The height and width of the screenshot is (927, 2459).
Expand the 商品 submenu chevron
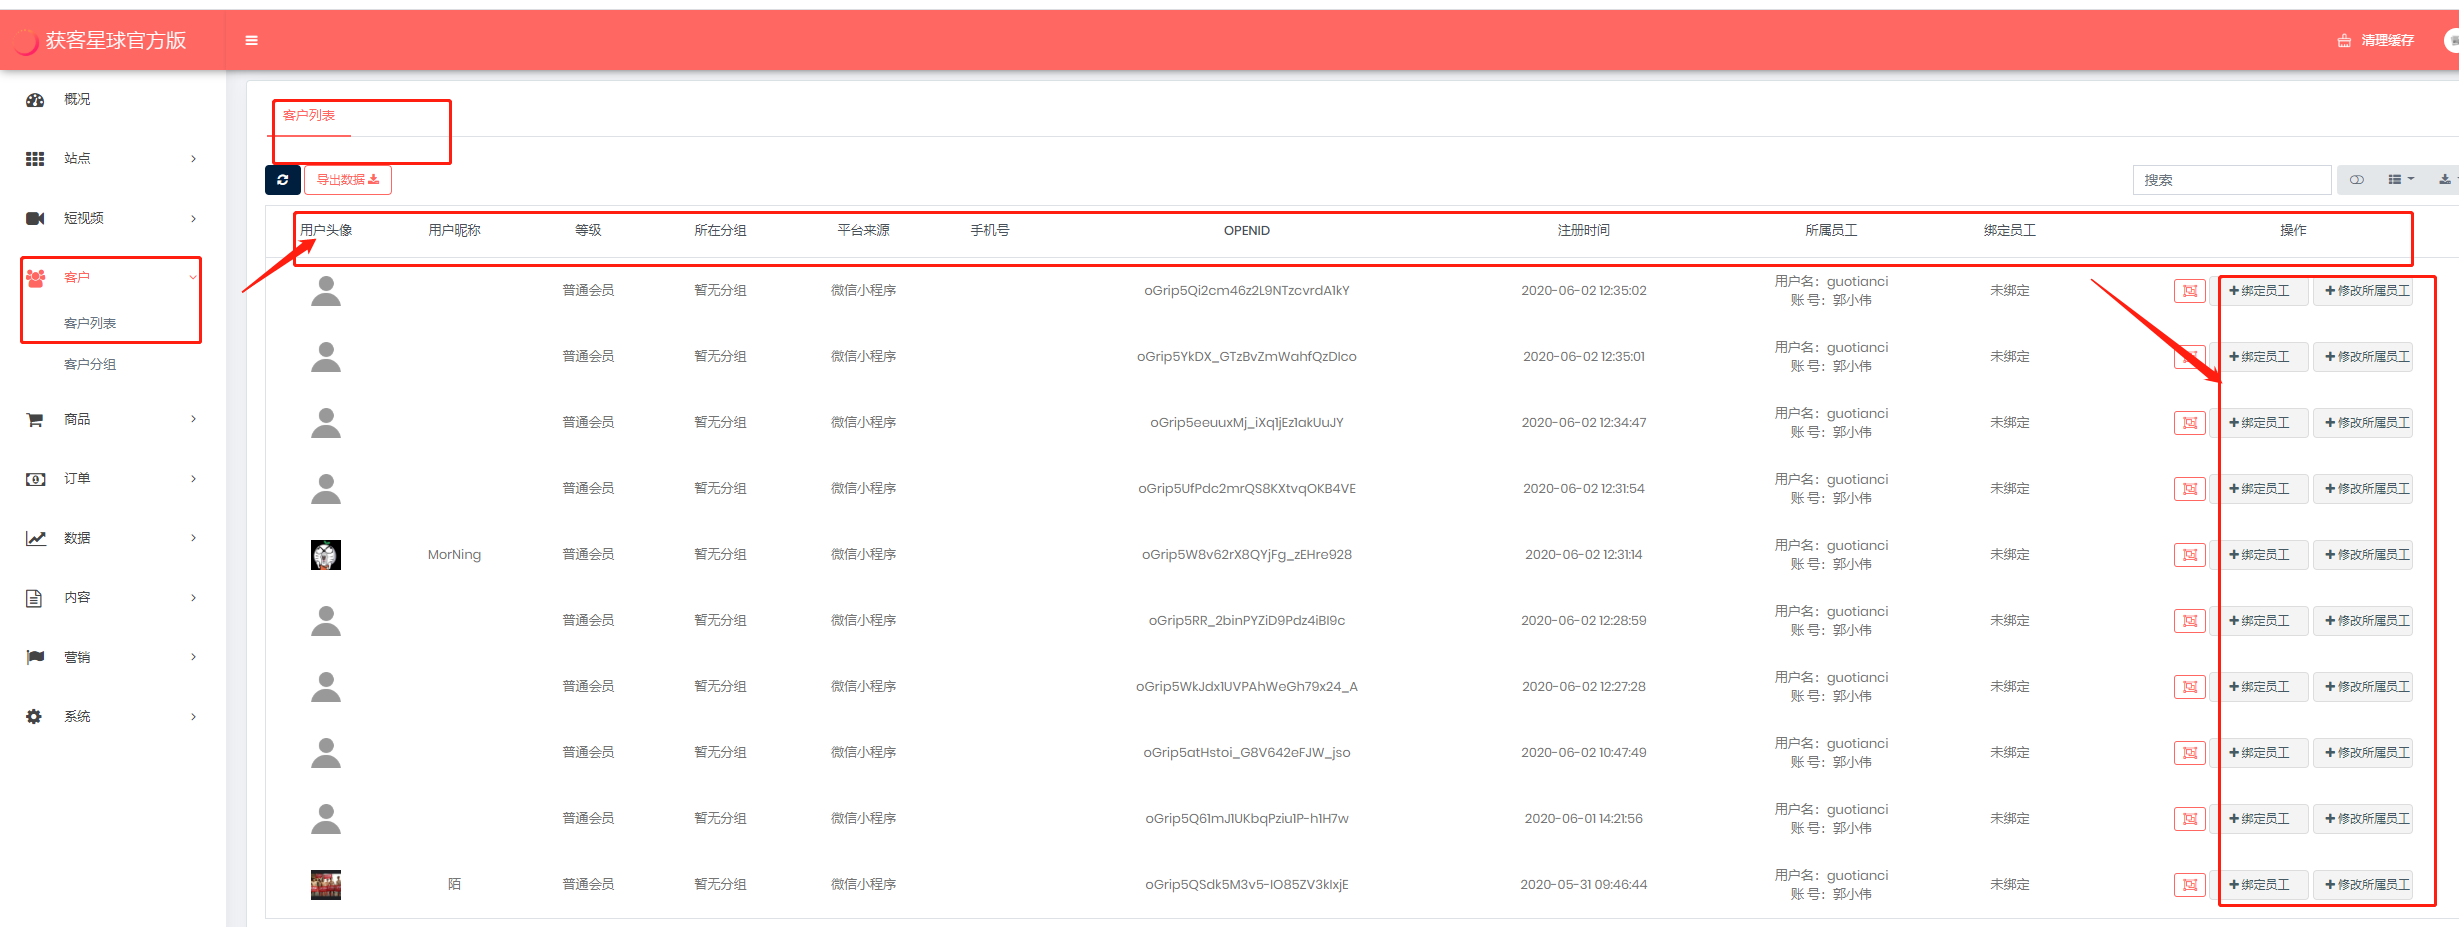tap(194, 419)
